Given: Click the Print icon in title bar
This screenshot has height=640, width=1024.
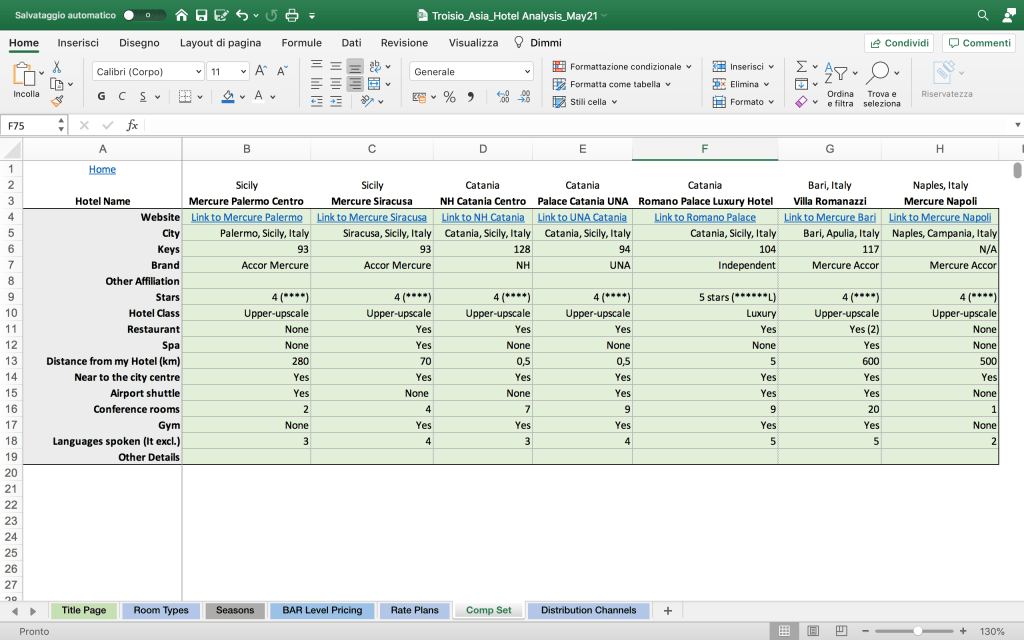Looking at the screenshot, I should coord(292,16).
